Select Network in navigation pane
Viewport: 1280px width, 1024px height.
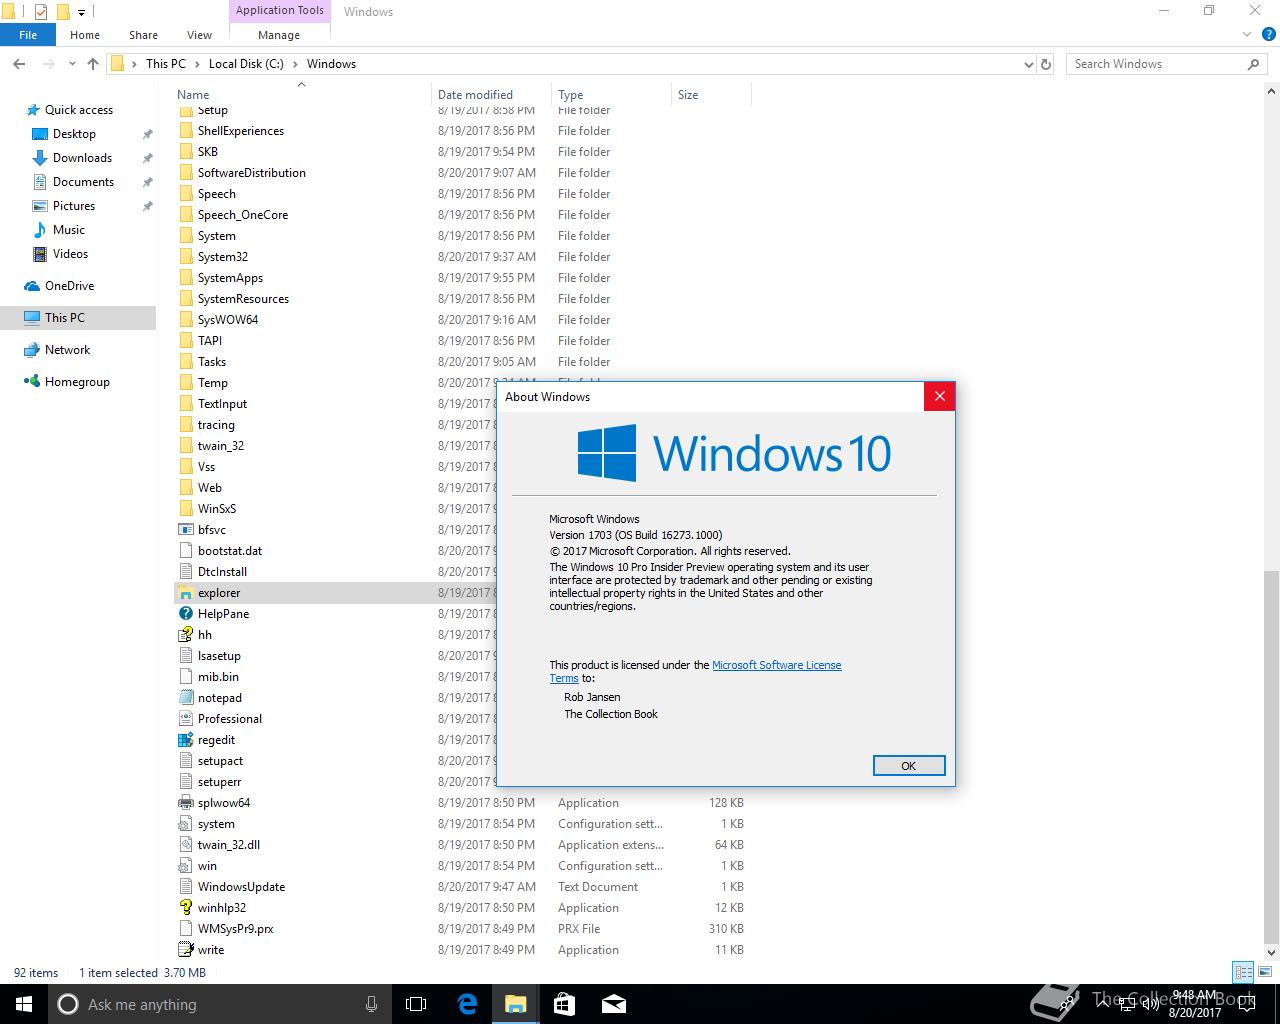tap(67, 350)
